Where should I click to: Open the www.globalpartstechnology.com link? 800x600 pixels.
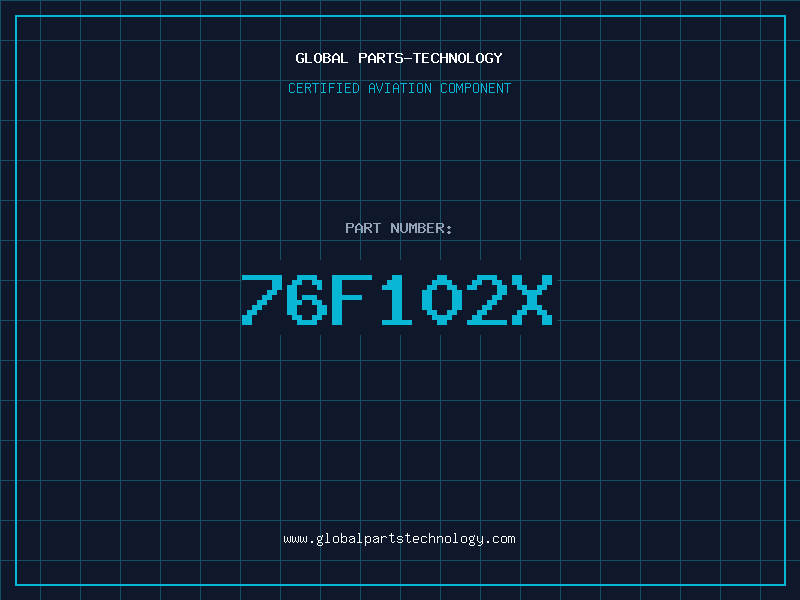399,539
